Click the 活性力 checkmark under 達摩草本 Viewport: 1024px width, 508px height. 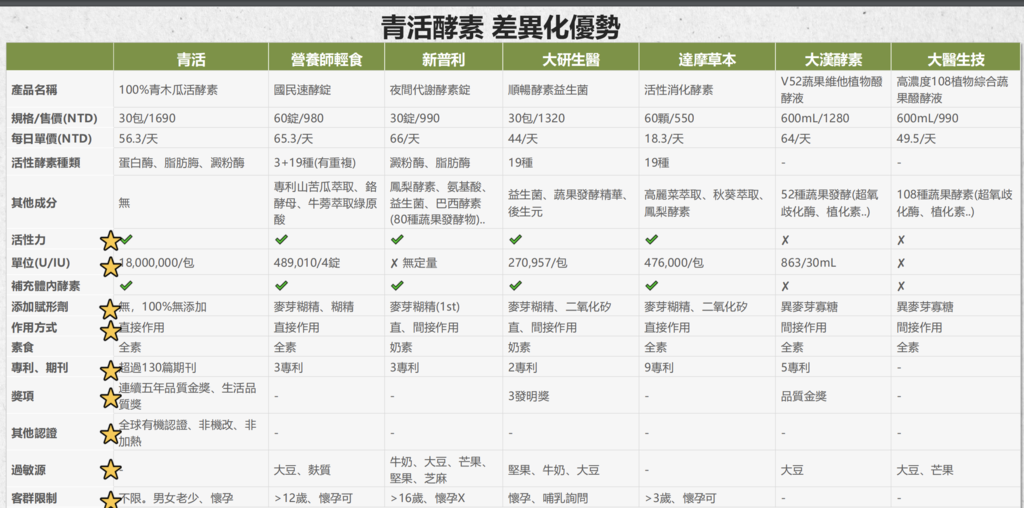click(651, 240)
